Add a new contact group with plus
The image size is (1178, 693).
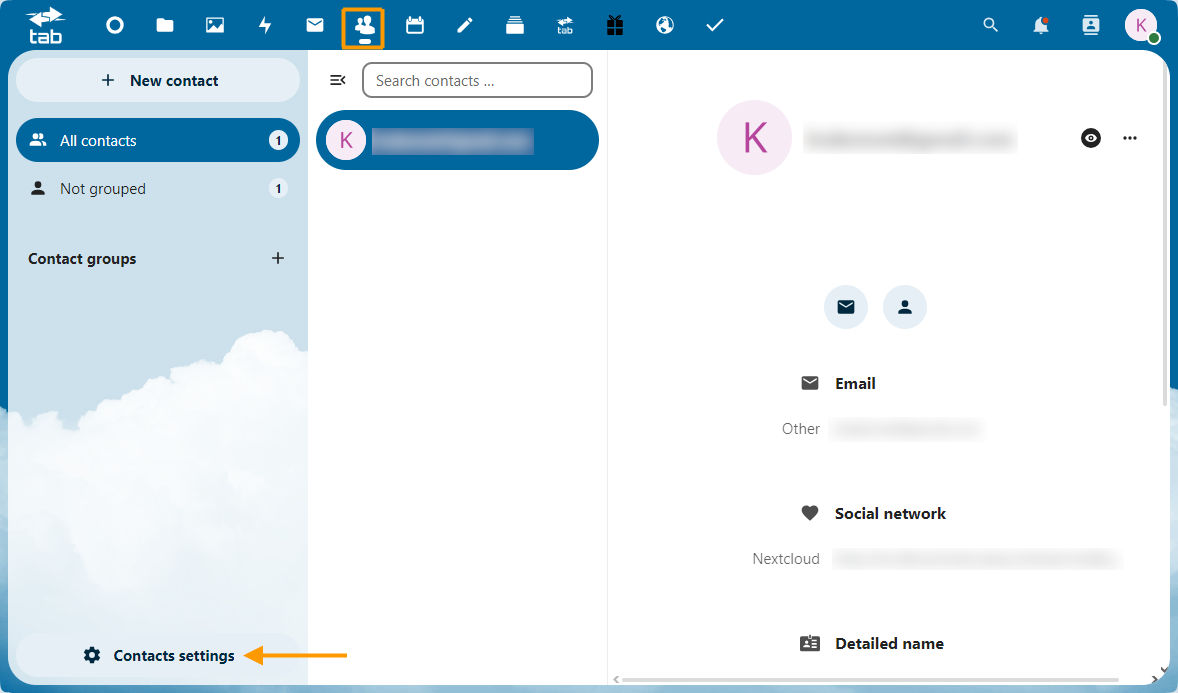(x=278, y=259)
